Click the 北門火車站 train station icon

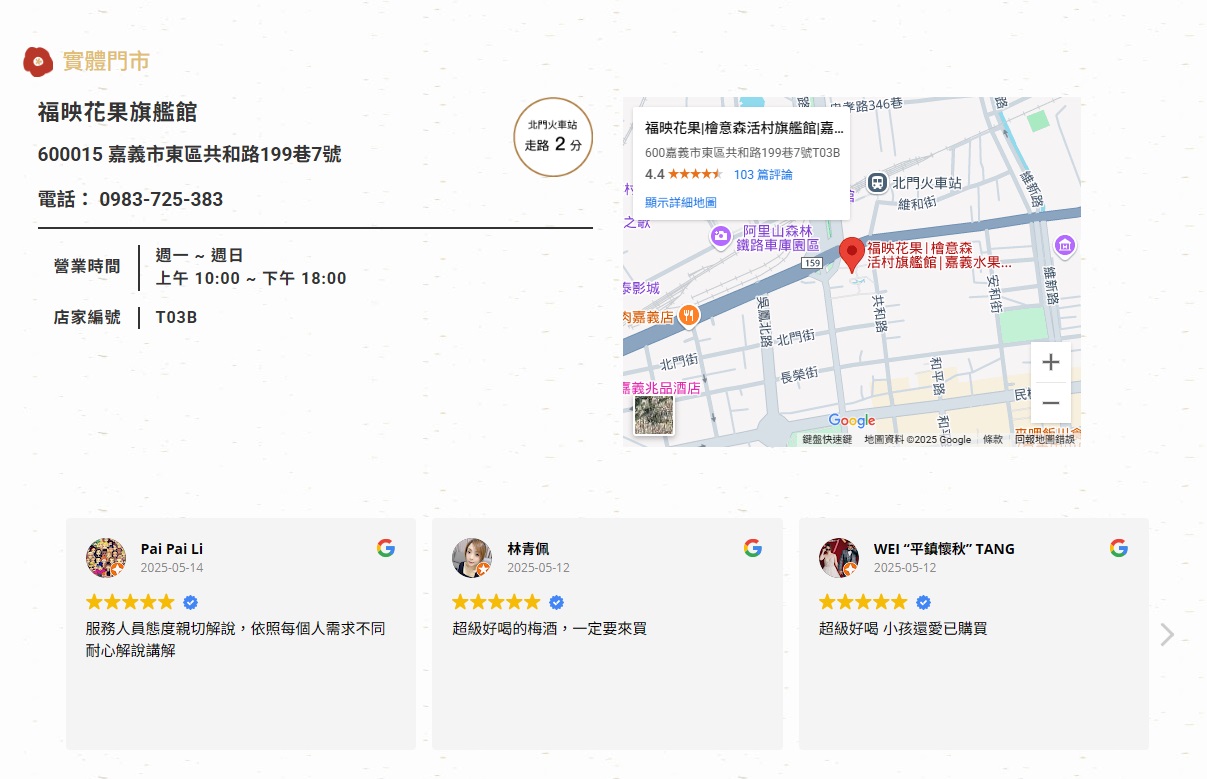pyautogui.click(x=877, y=183)
